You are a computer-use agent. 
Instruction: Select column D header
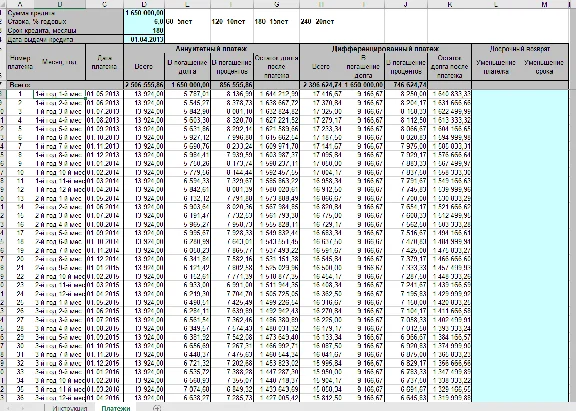(x=144, y=4)
